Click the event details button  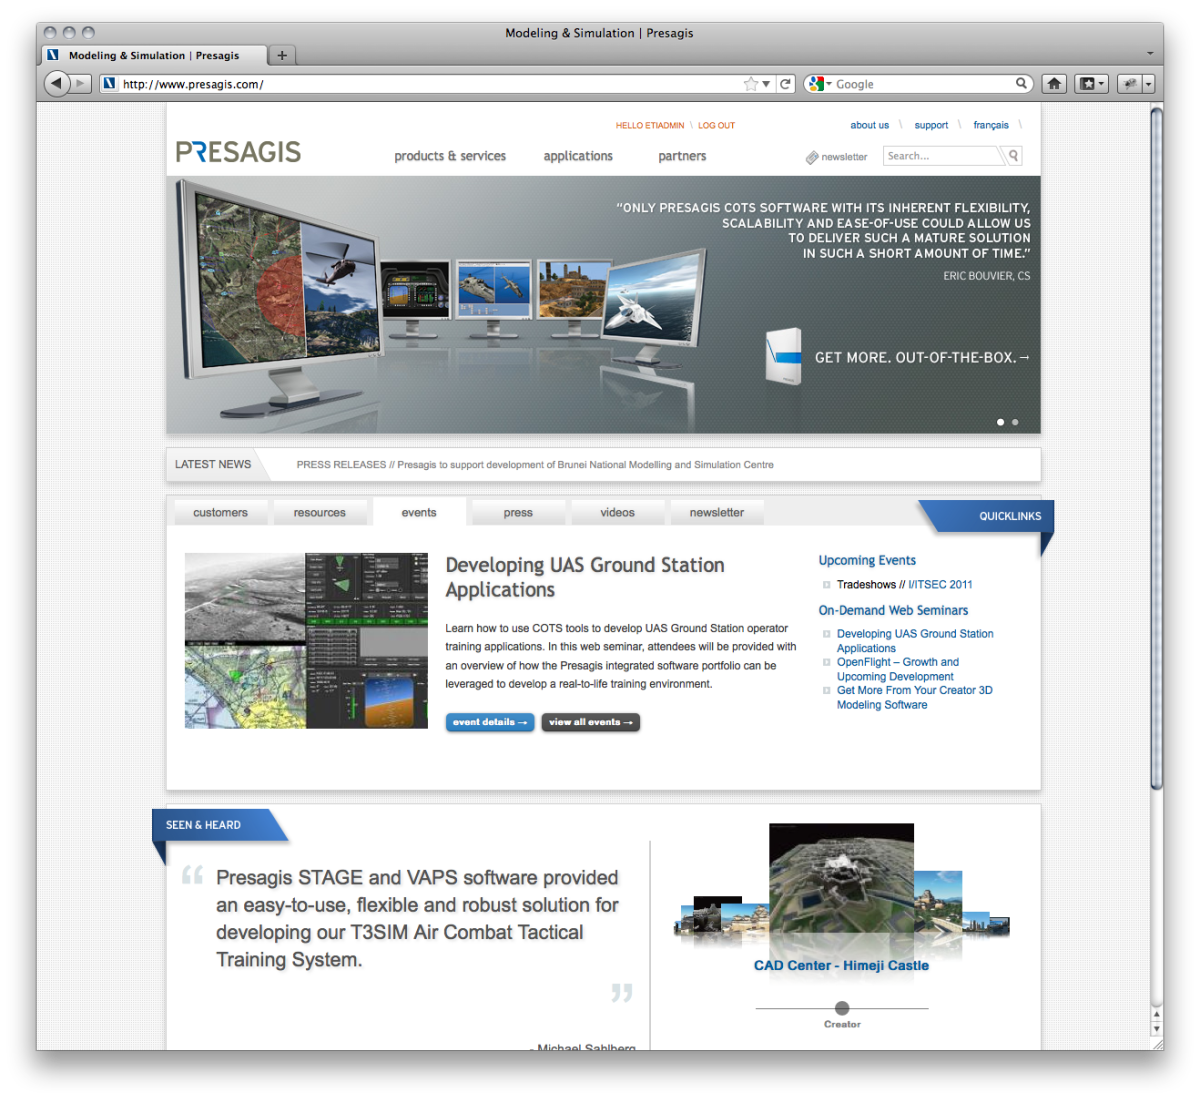[x=490, y=722]
